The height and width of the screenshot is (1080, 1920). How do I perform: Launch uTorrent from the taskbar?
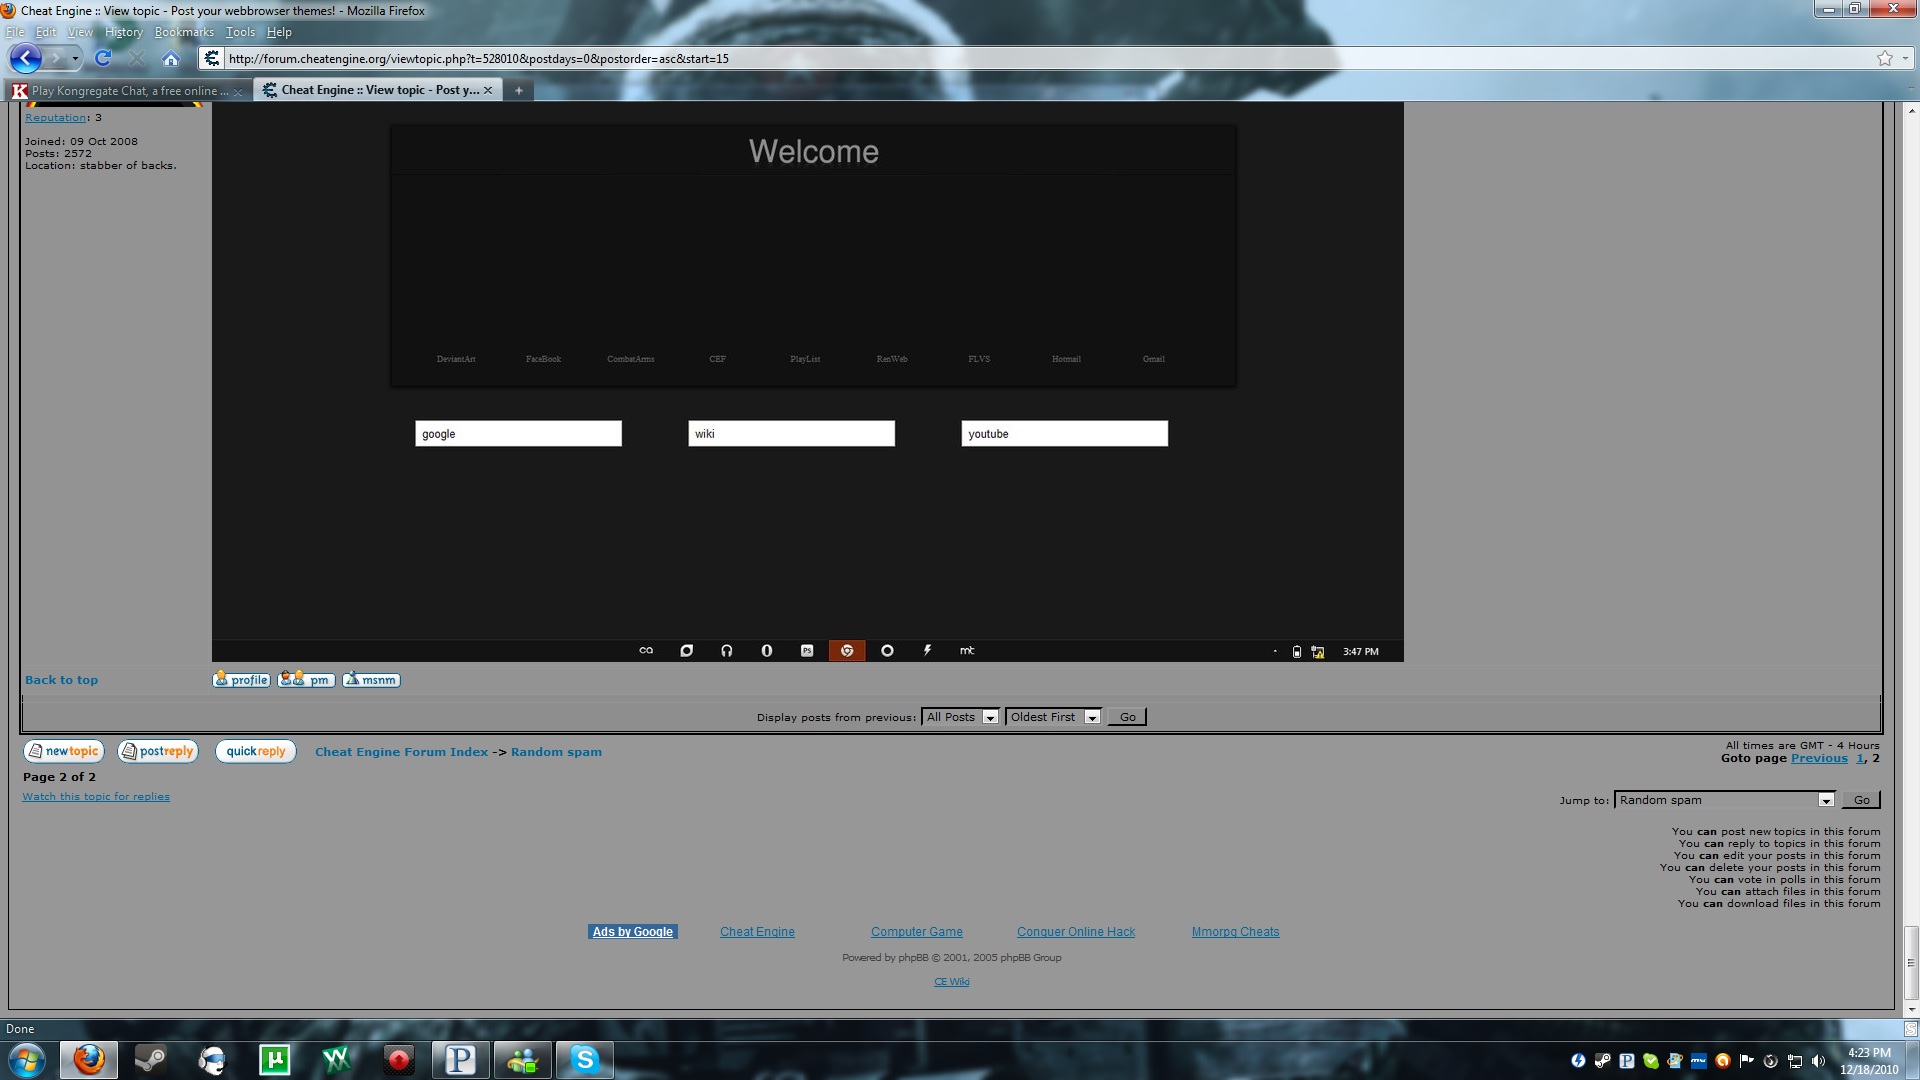(274, 1059)
